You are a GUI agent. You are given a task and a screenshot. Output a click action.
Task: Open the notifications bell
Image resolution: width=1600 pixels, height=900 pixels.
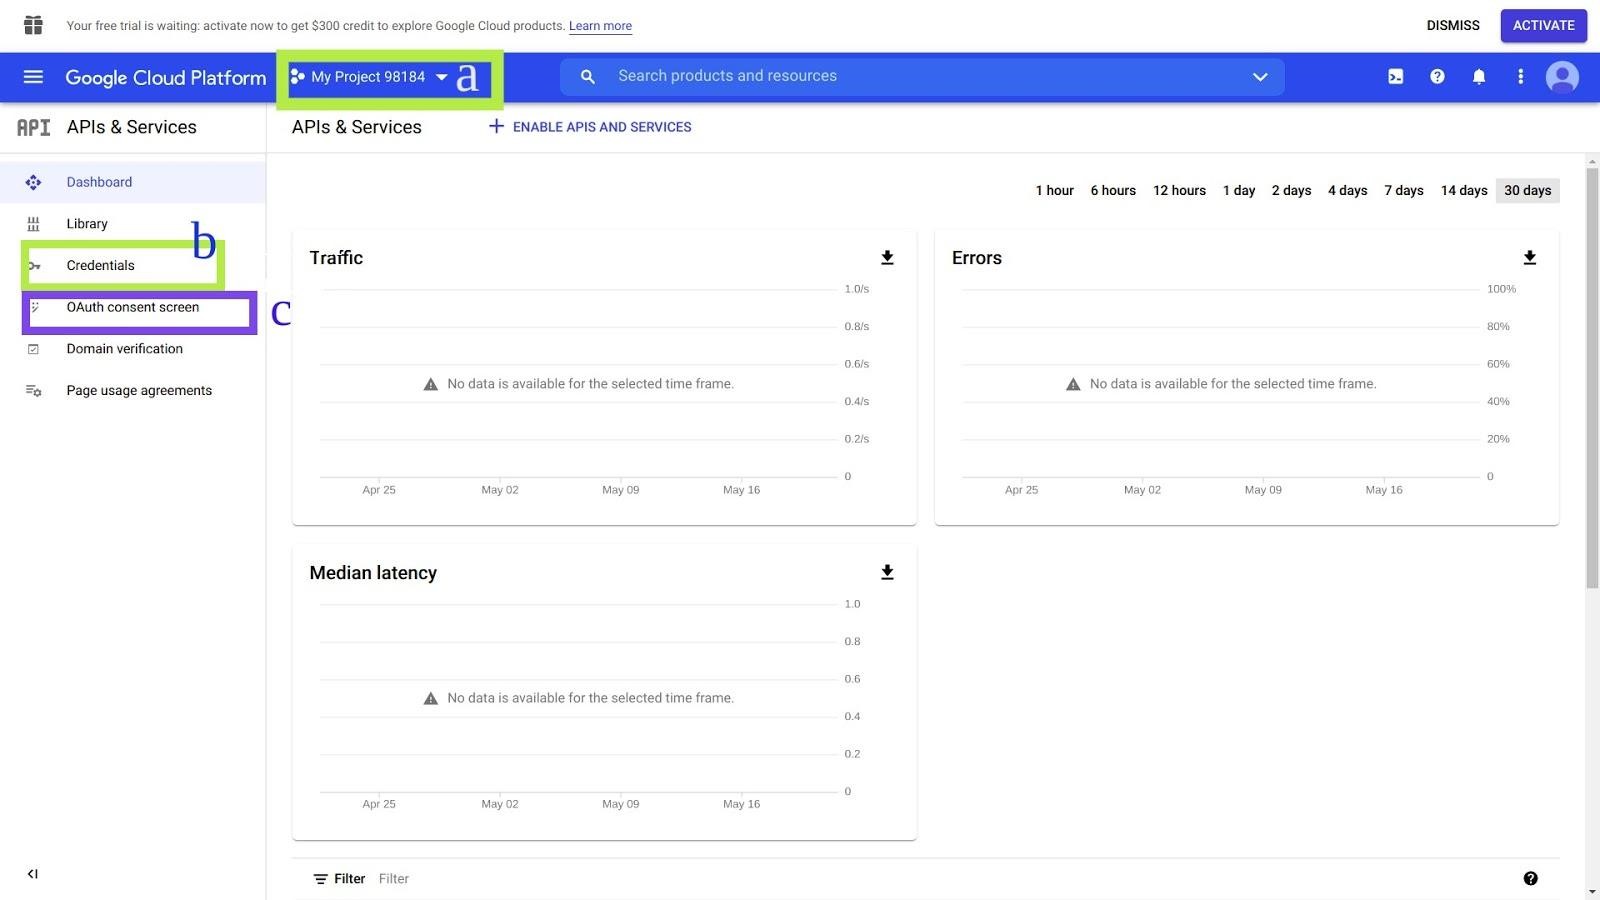tap(1479, 77)
